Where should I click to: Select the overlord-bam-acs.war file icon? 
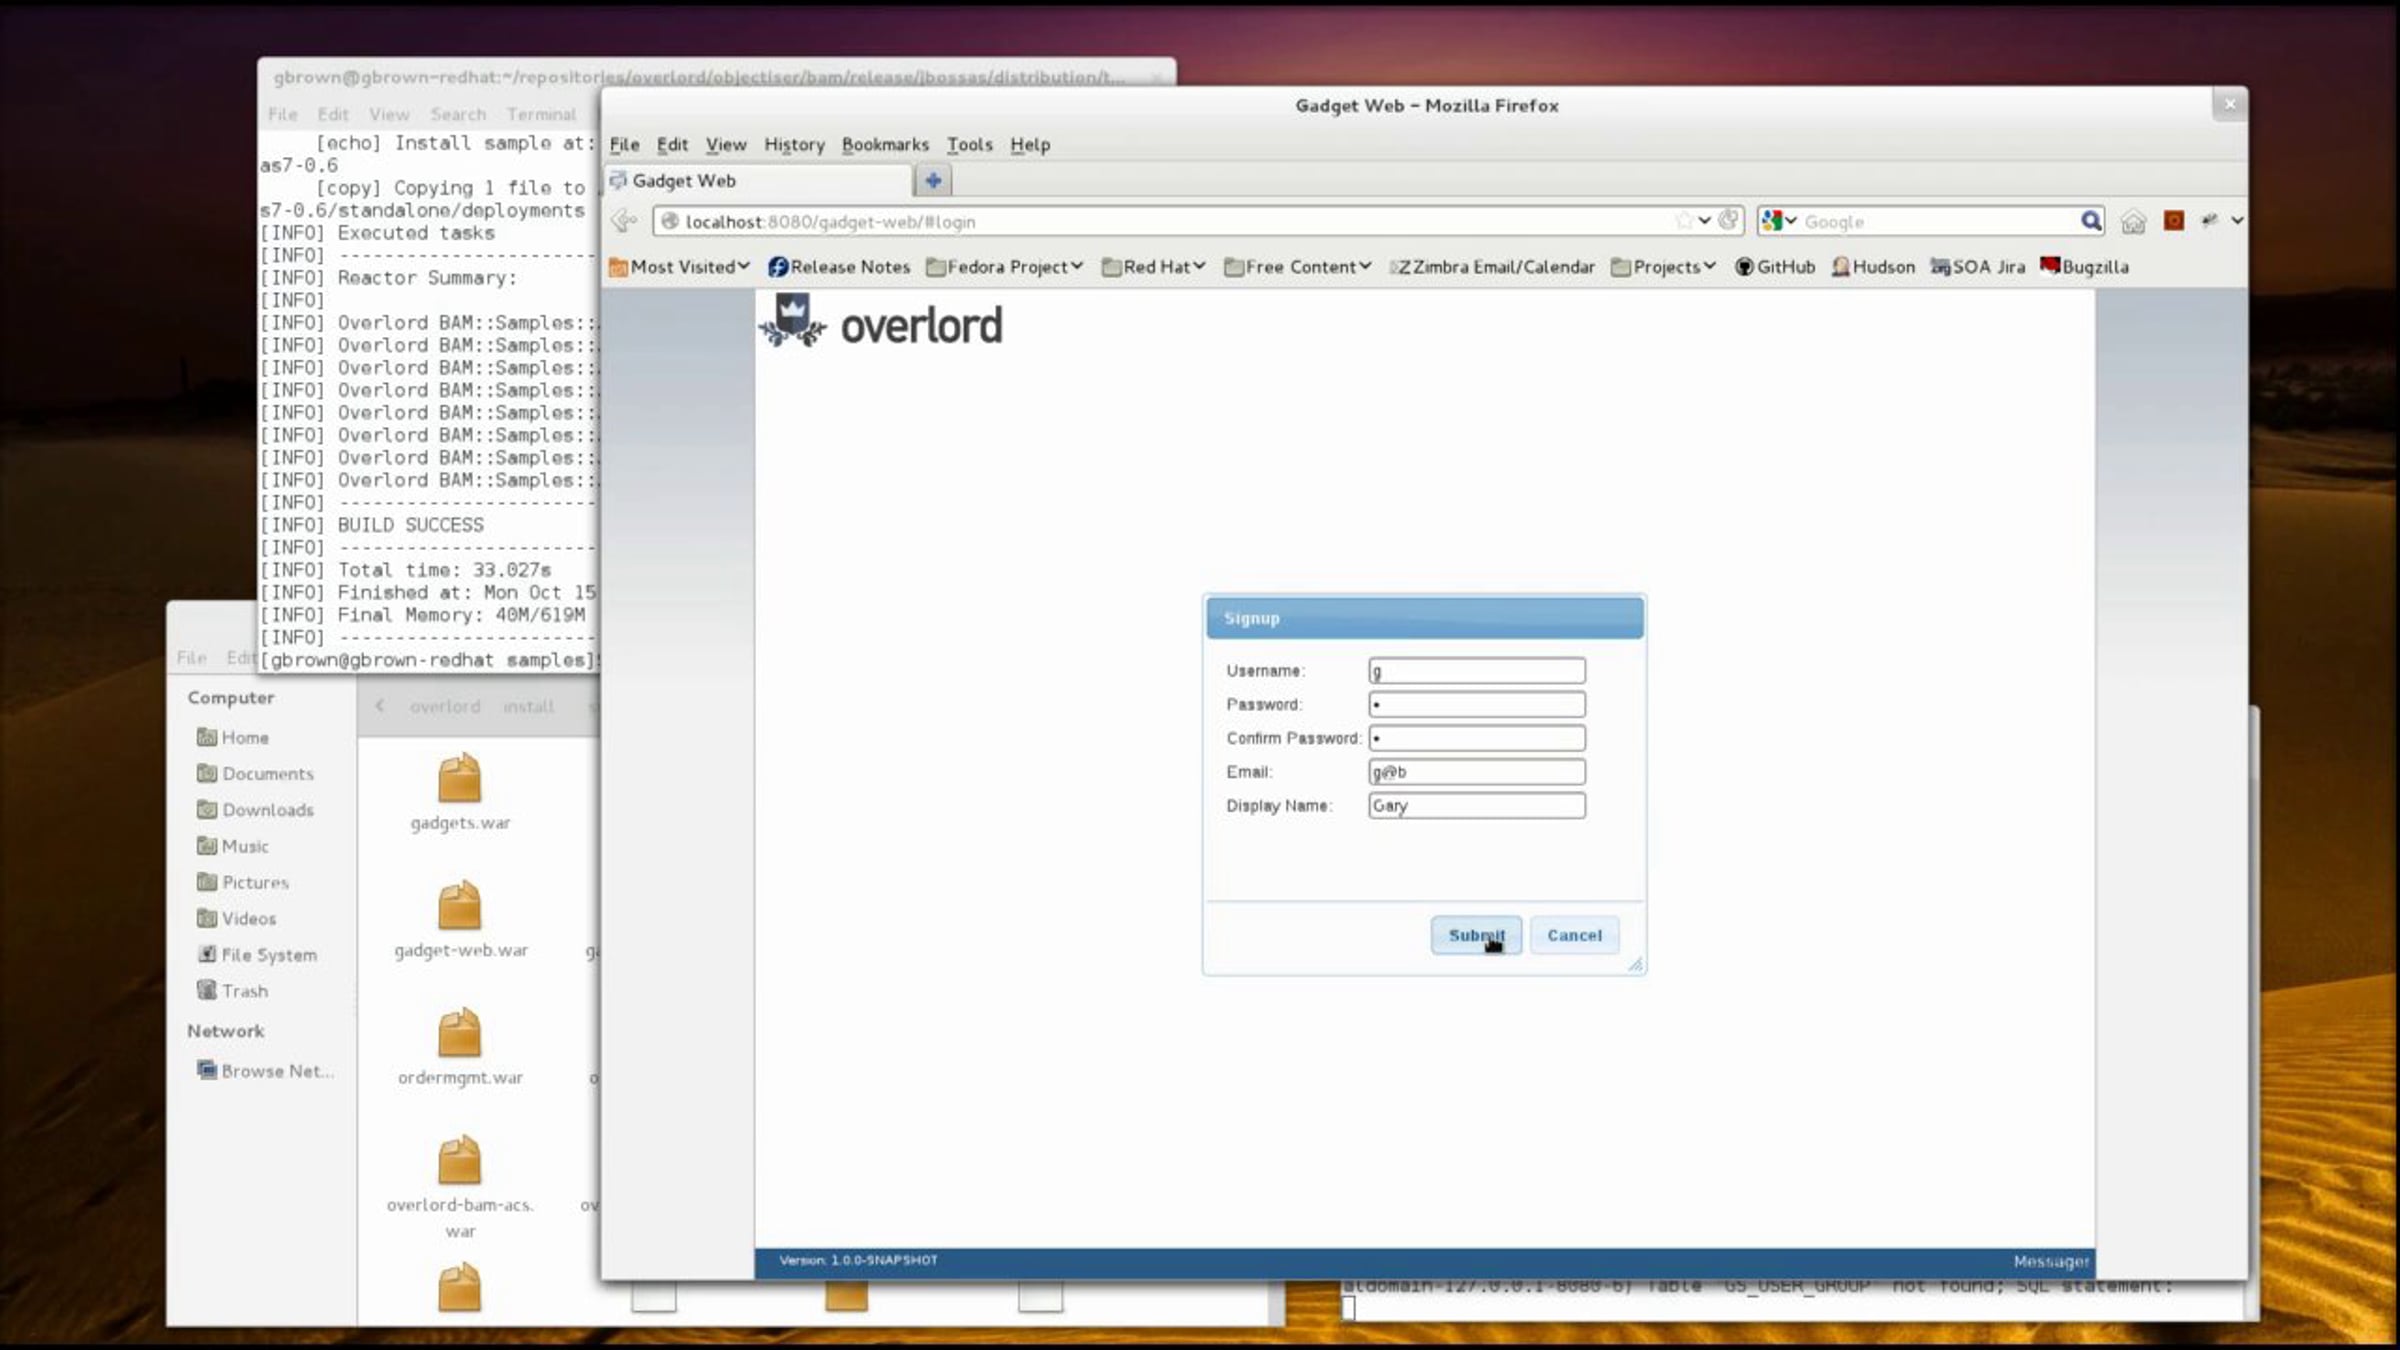point(460,1160)
